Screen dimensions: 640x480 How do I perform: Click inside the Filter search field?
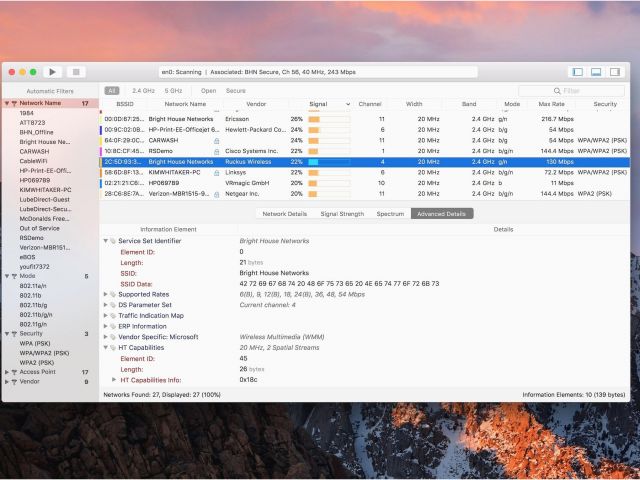click(x=571, y=91)
